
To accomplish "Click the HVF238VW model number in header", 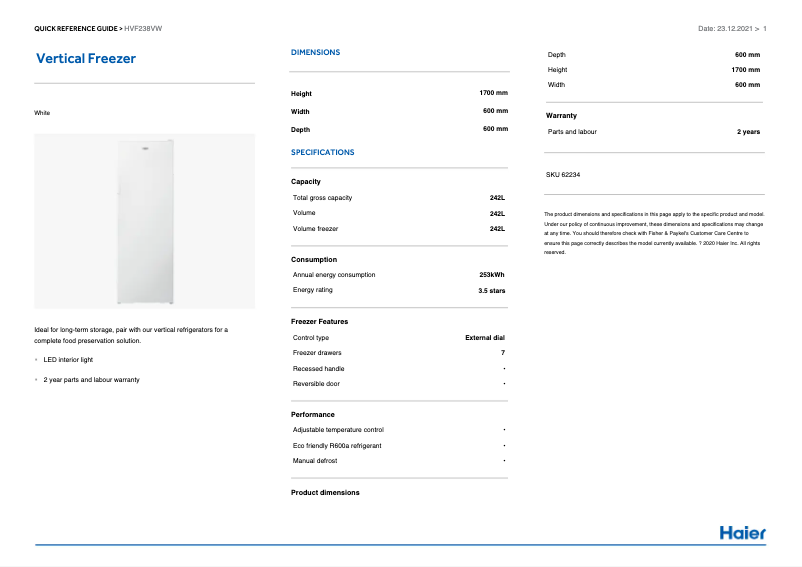I will tap(143, 28).
